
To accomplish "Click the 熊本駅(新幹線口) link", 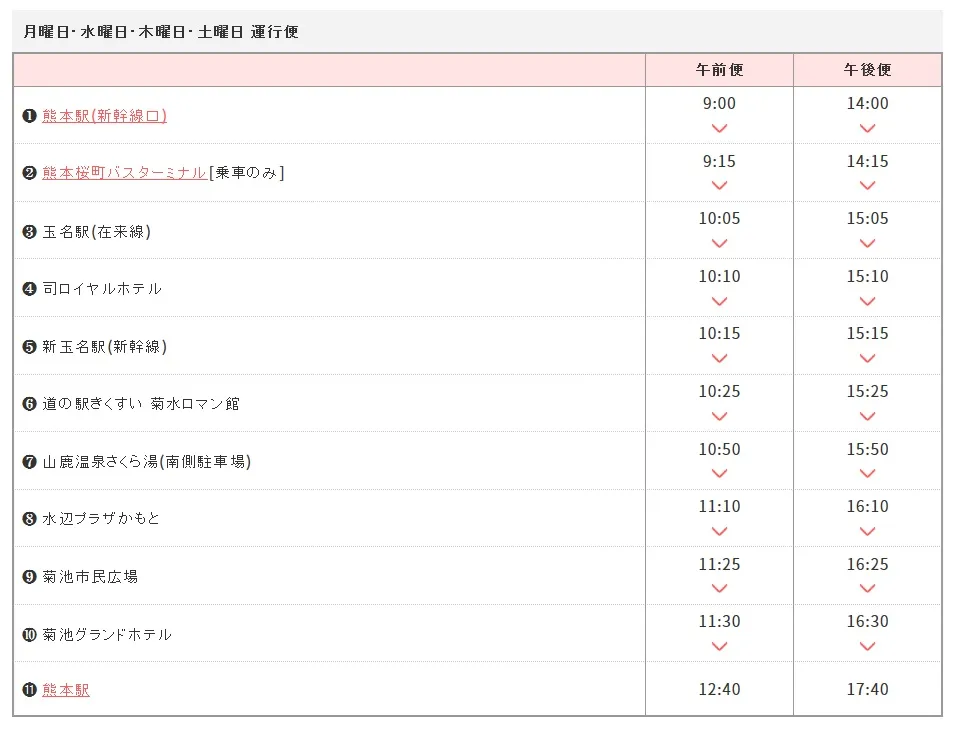I will (x=104, y=116).
